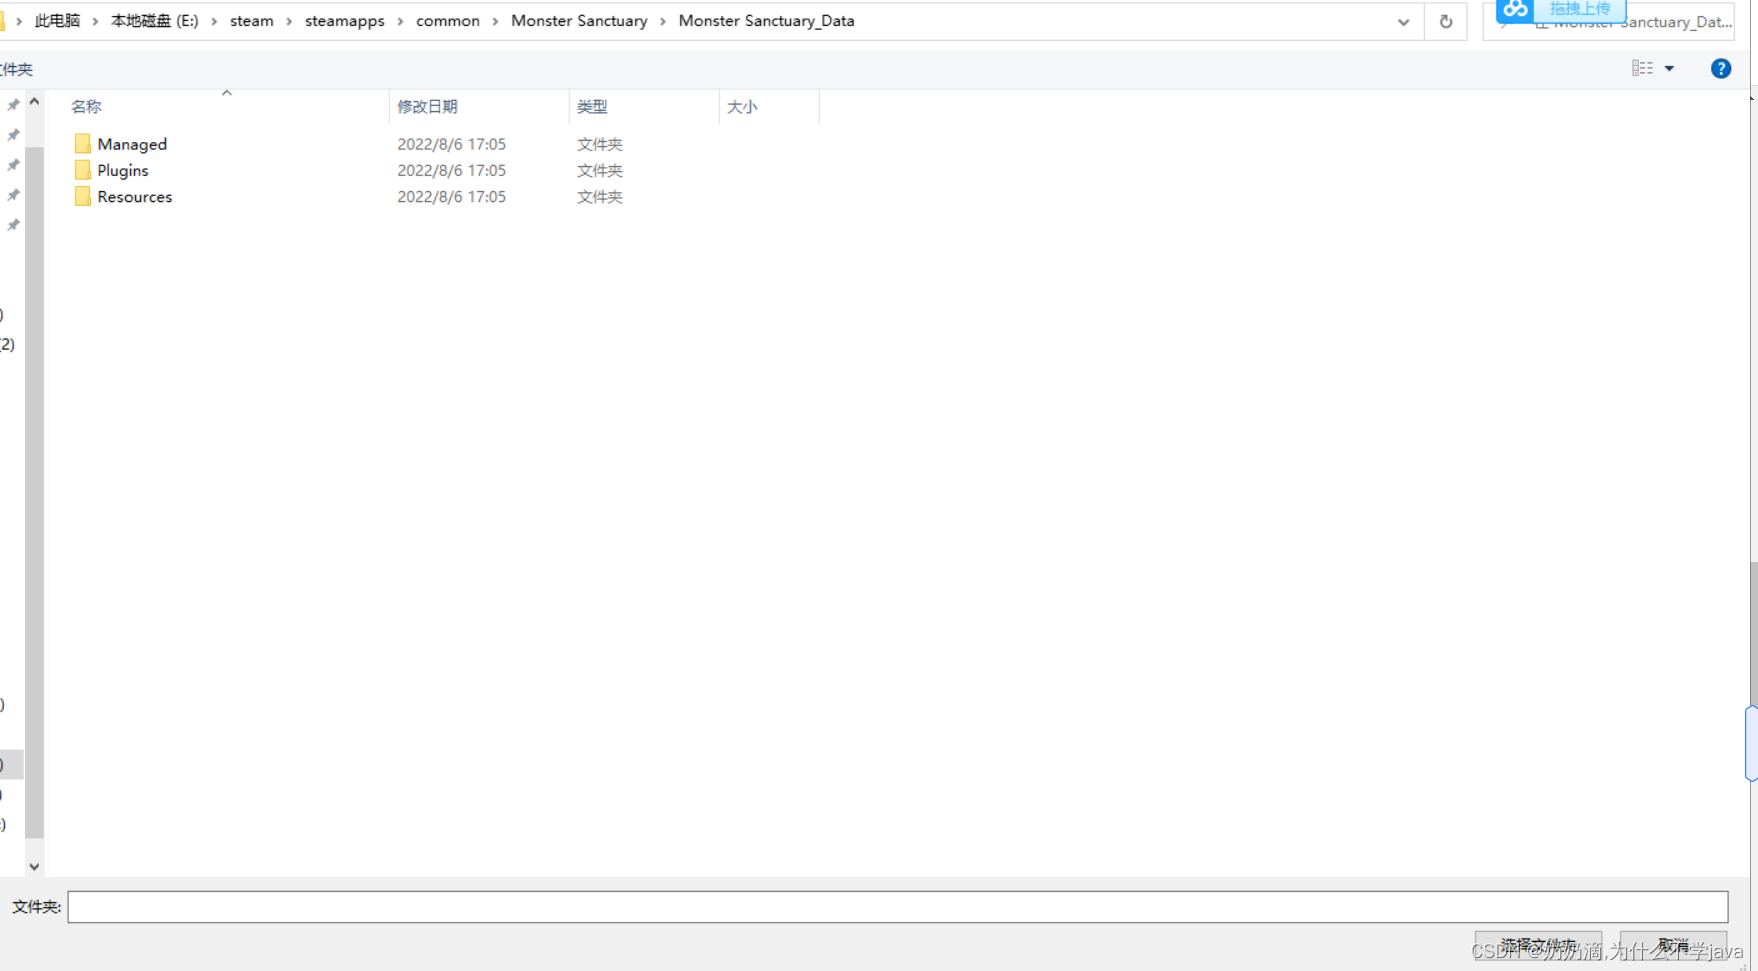Image resolution: width=1758 pixels, height=971 pixels.
Task: Expand the address bar history dropdown
Action: pos(1404,22)
